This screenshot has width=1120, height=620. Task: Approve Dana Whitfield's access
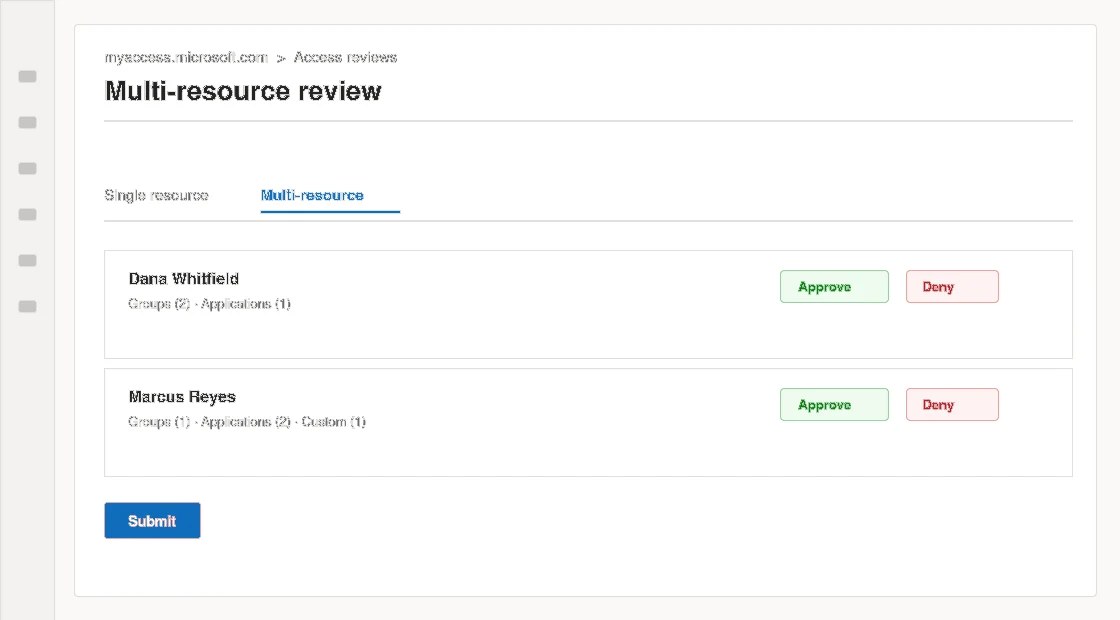click(x=834, y=286)
